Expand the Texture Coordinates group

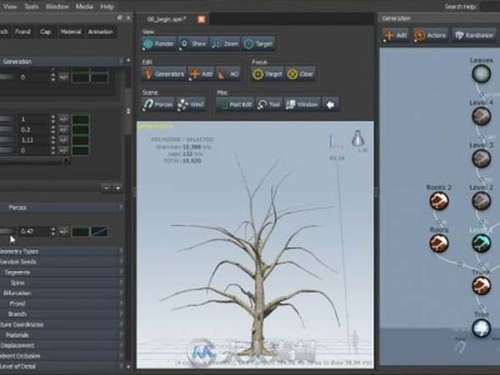62,324
